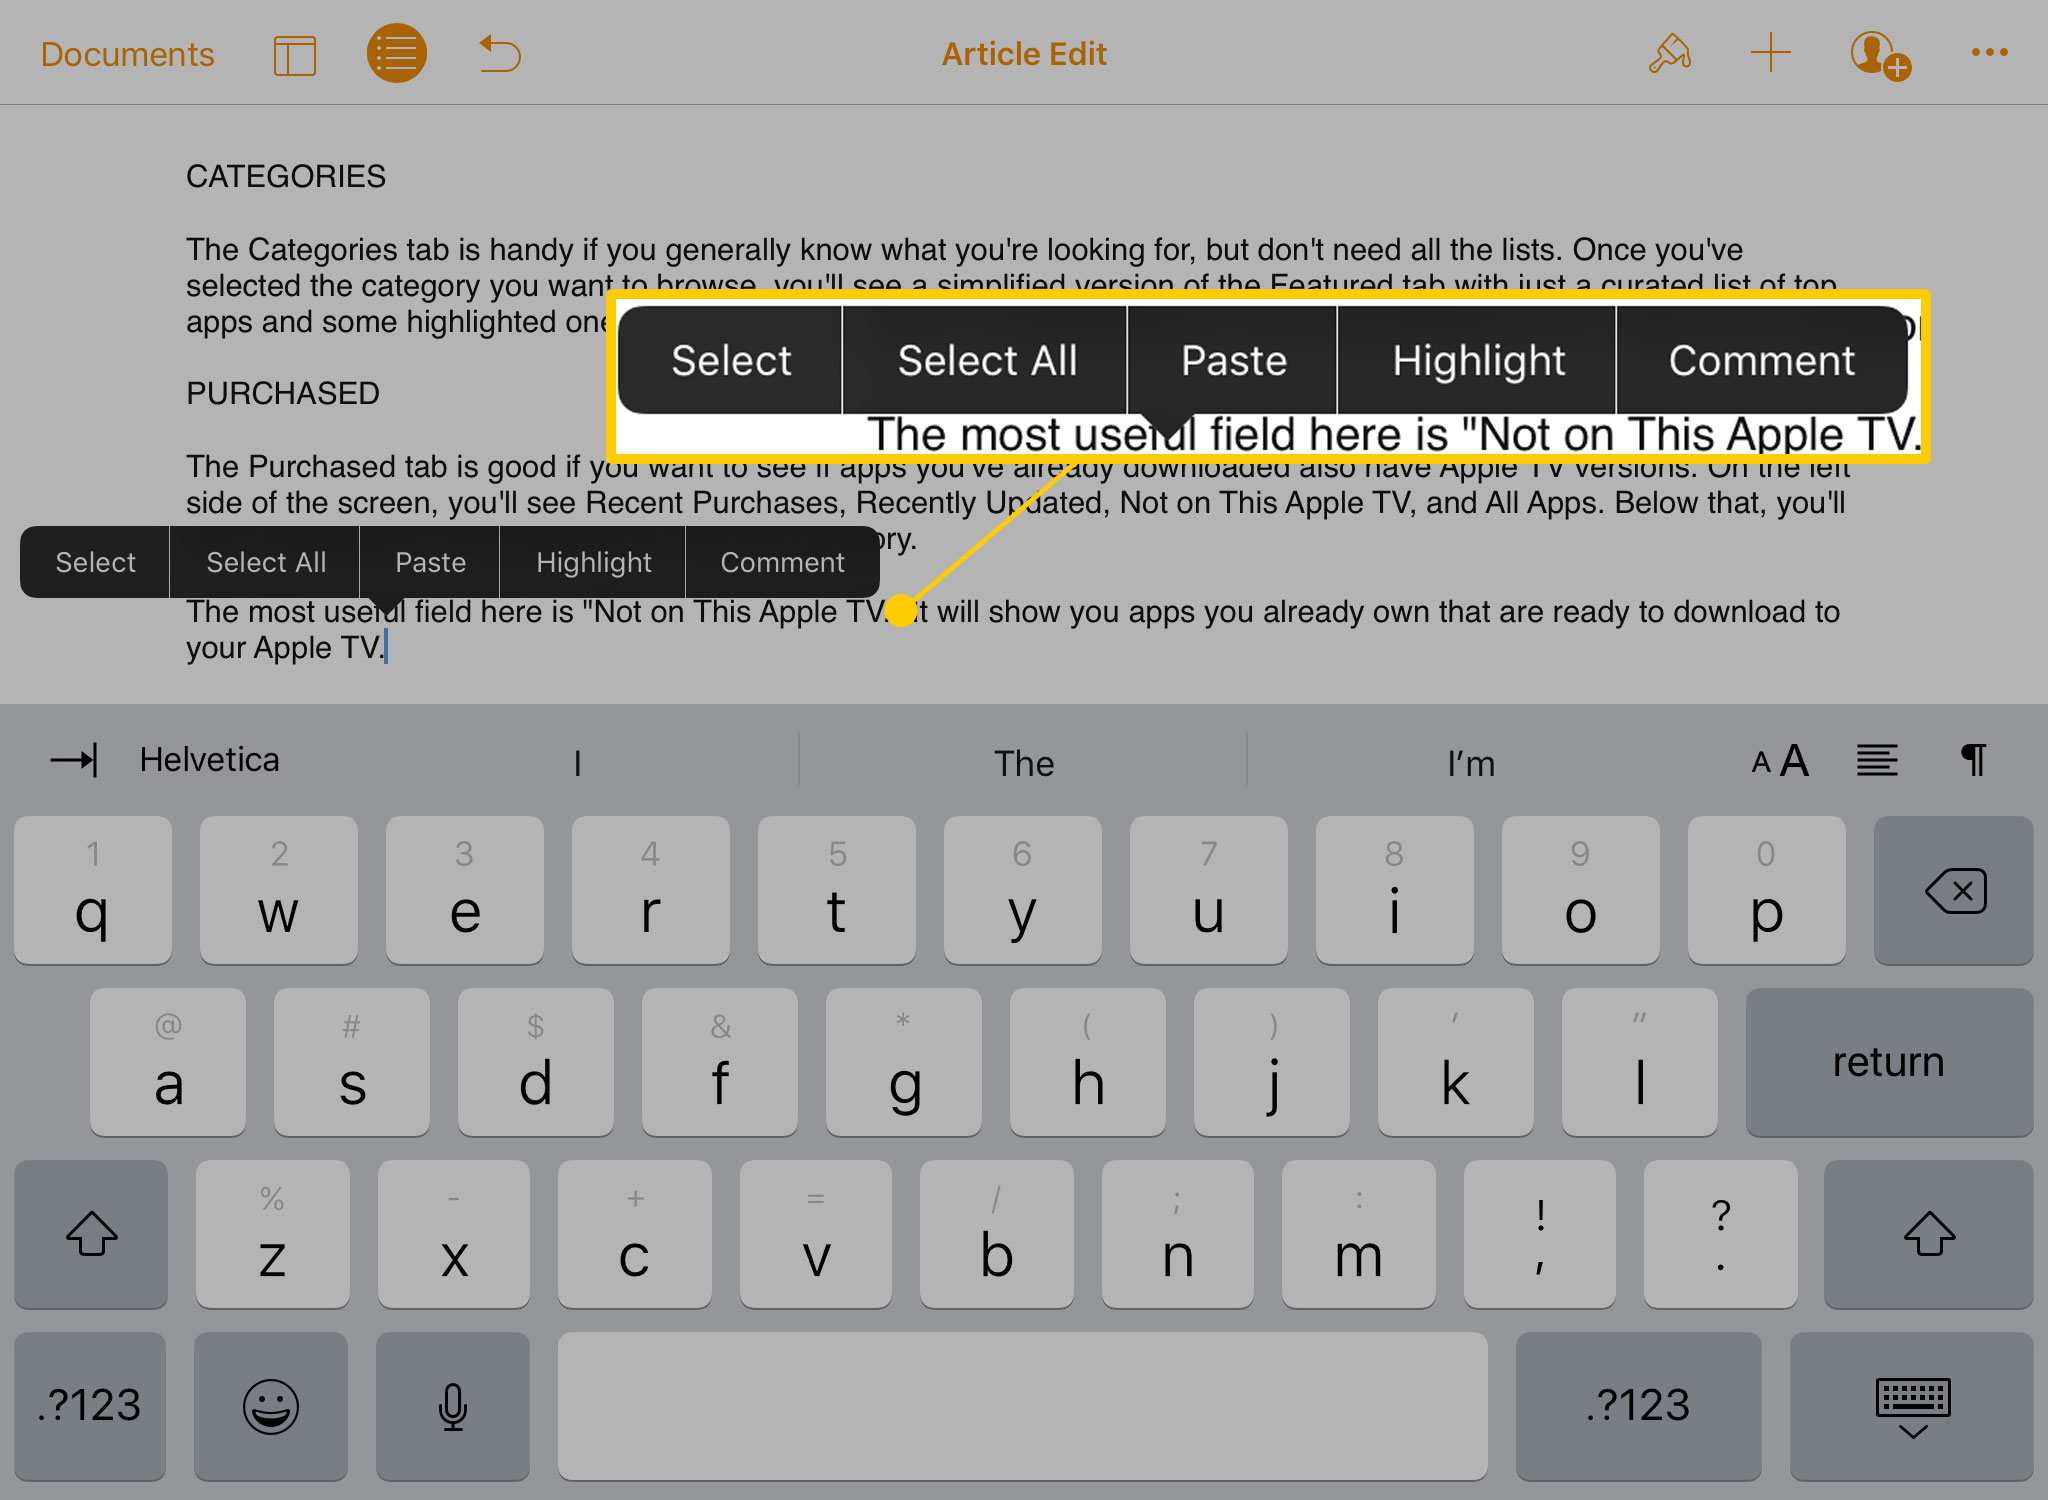Viewport: 2048px width, 1500px height.
Task: Tap the backspace delete key
Action: pos(1953,890)
